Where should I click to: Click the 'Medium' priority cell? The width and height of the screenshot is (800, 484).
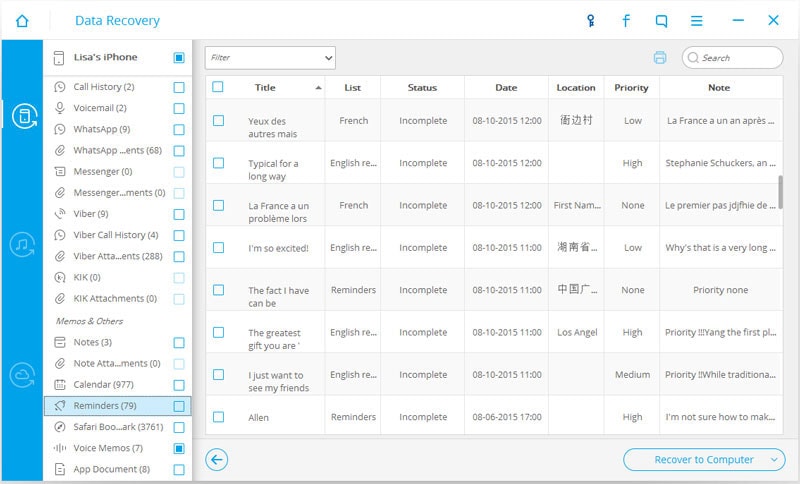click(x=633, y=375)
